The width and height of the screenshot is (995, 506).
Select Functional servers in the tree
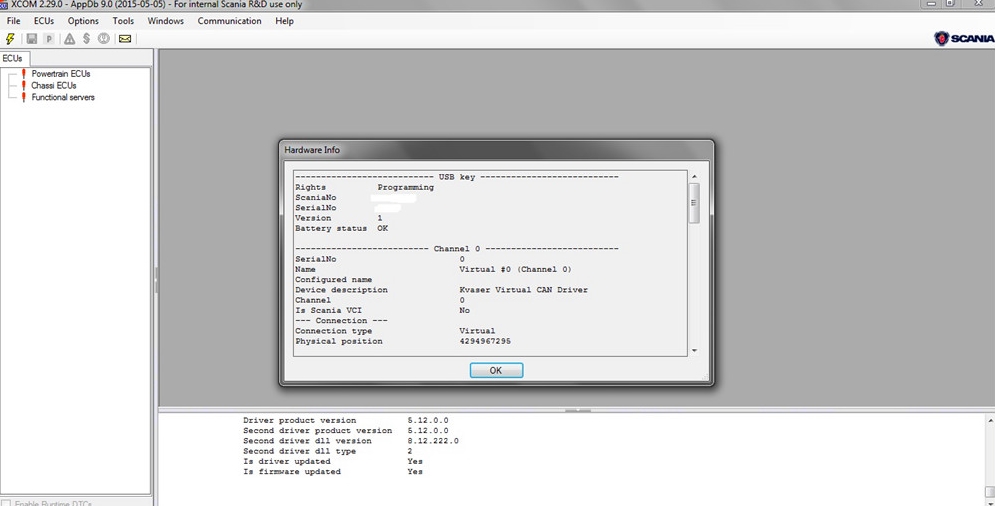pyautogui.click(x=63, y=97)
